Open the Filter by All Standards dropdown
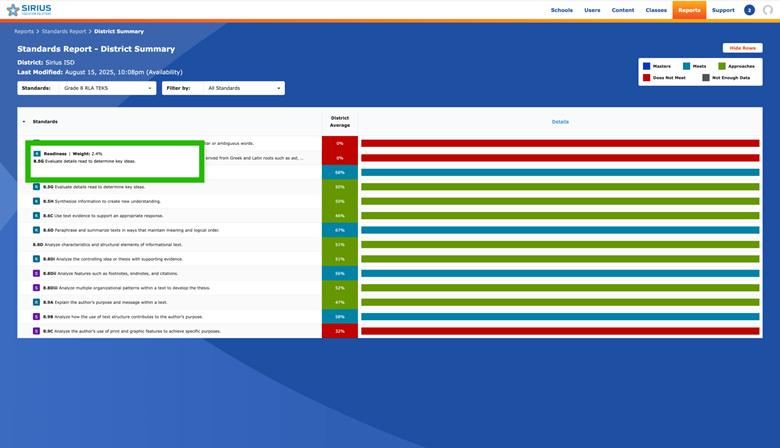Viewport: 780px width, 448px height. (223, 88)
